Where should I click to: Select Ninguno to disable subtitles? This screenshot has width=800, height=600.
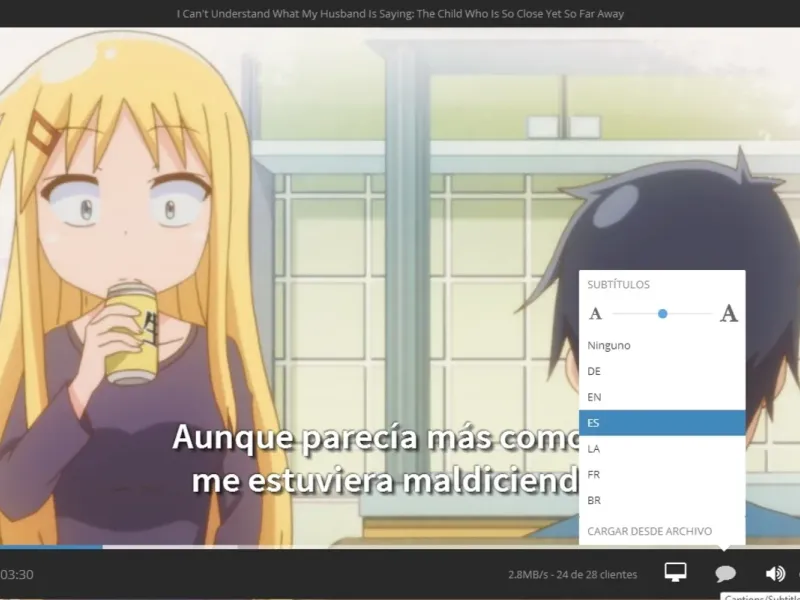click(x=662, y=345)
